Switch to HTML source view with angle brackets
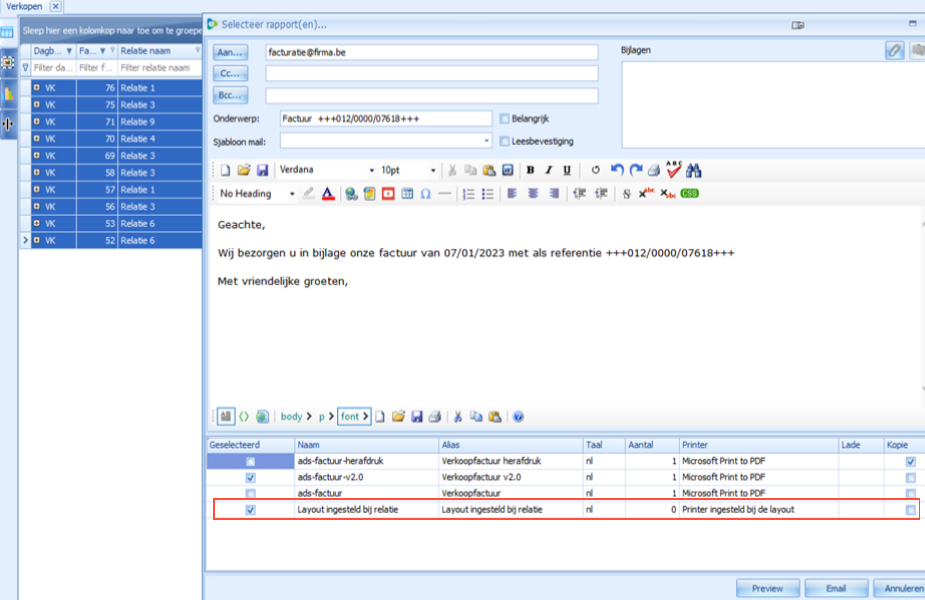The height and width of the screenshot is (600, 925). [244, 417]
